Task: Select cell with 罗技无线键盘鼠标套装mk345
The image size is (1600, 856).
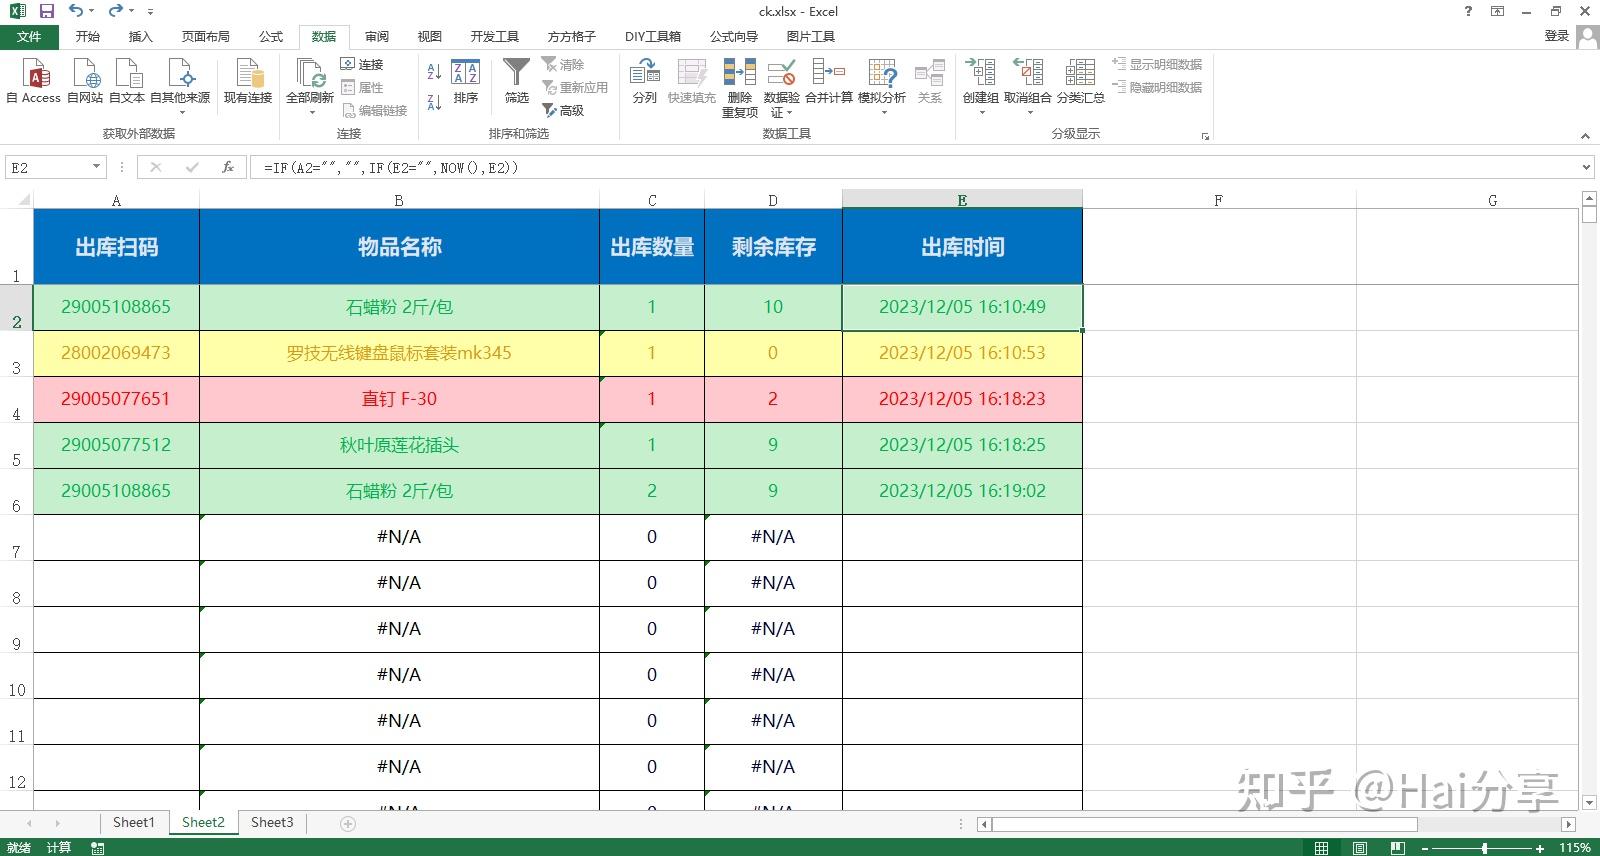Action: (x=399, y=353)
